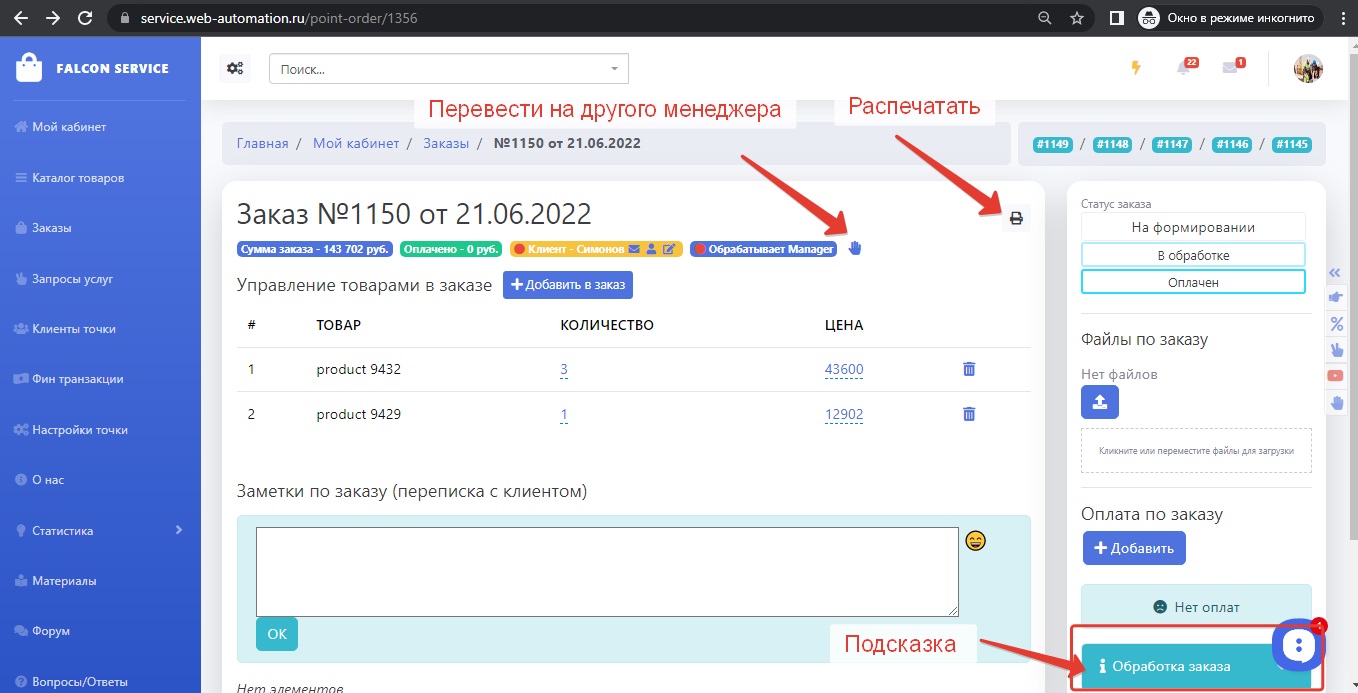Click the 'Добавить в заказ' button
Viewport: 1358px width, 693px height.
tap(567, 285)
